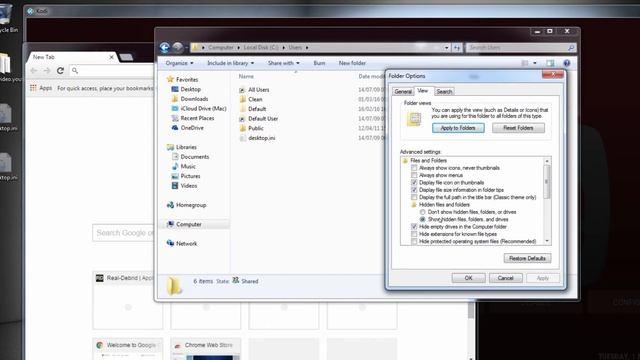Click the change view icon in Explorer toolbar
The height and width of the screenshot is (360, 640).
coord(525,63)
